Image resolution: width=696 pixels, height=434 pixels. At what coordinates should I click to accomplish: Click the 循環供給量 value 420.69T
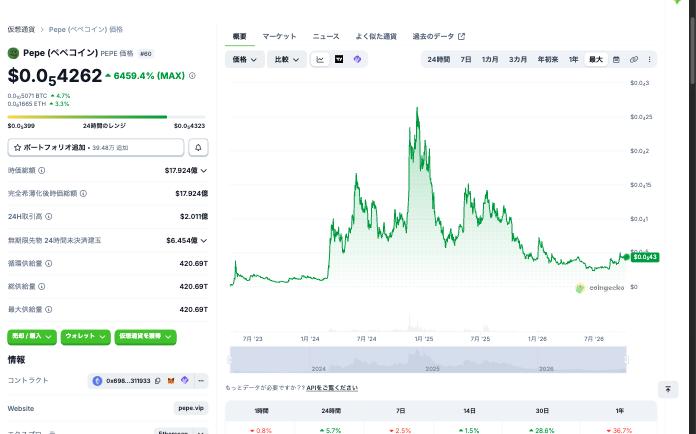tap(194, 264)
